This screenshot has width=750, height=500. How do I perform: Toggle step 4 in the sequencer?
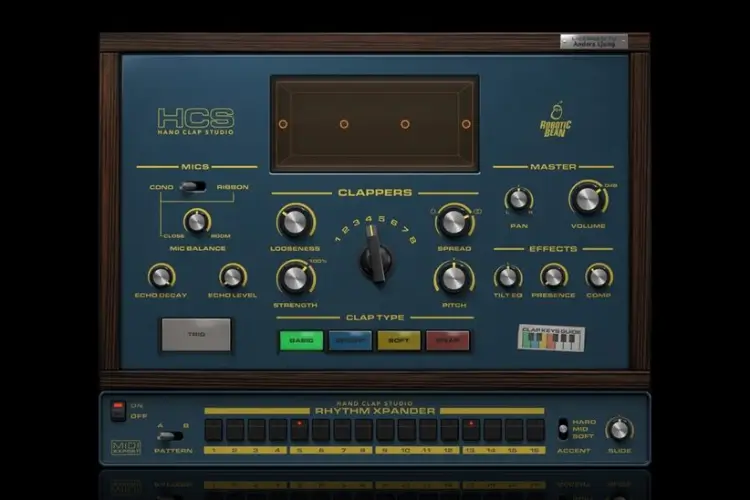tap(278, 430)
